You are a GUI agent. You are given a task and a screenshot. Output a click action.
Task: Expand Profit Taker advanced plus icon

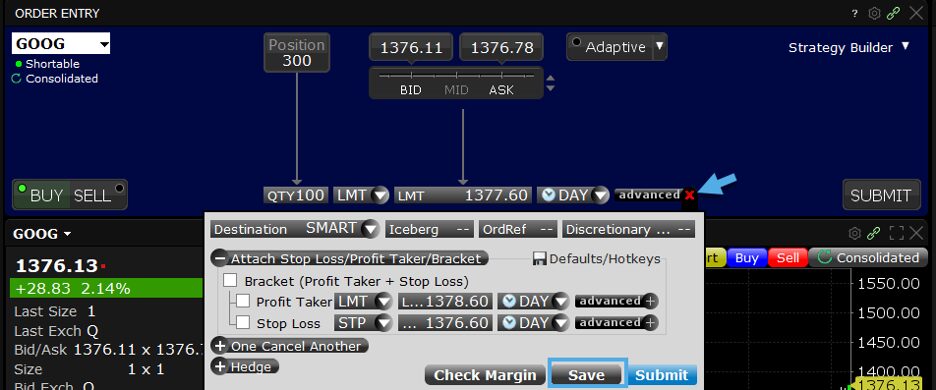pos(650,302)
